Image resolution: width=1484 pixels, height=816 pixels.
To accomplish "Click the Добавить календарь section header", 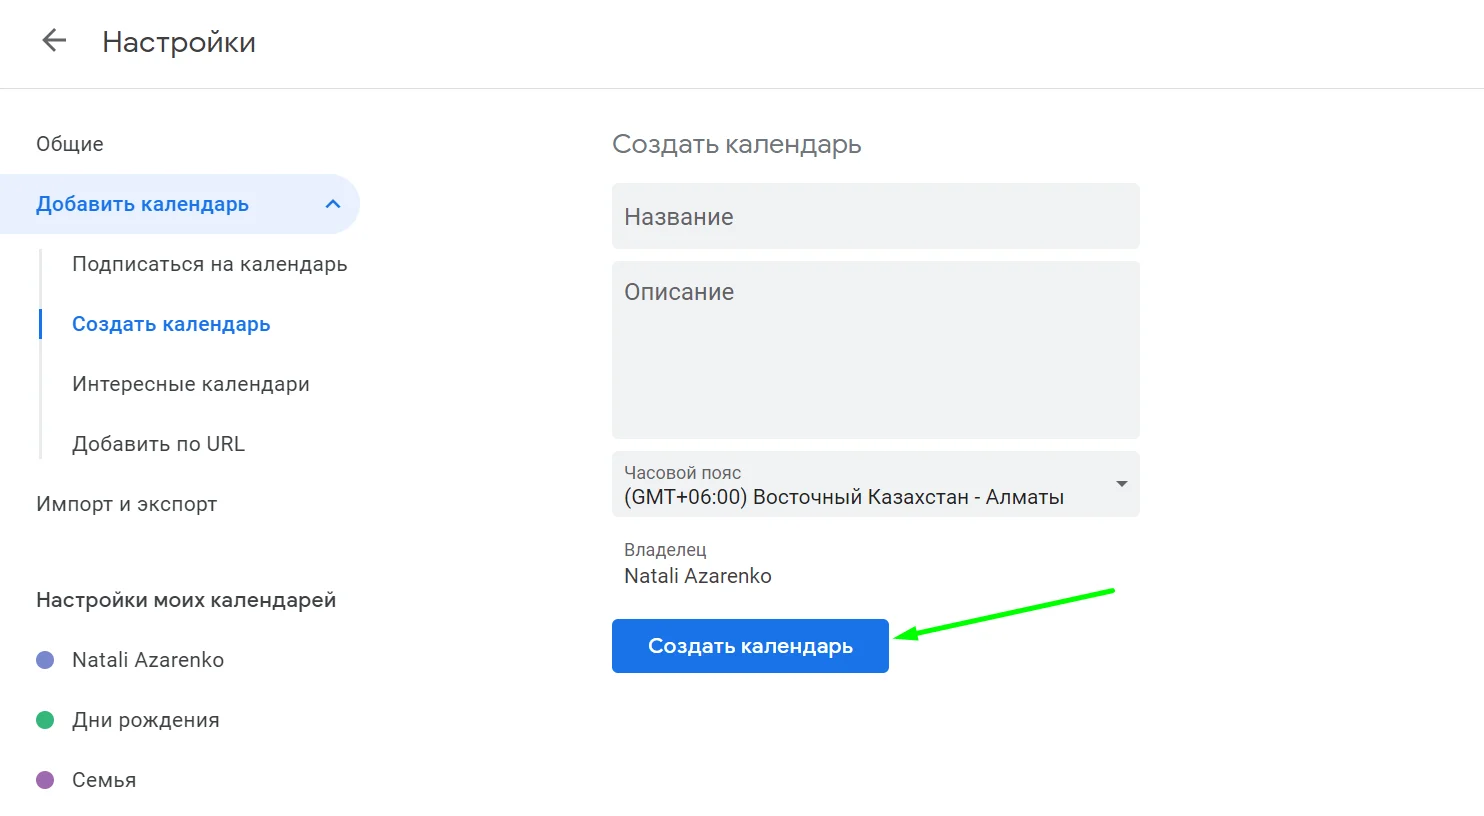I will (x=142, y=204).
